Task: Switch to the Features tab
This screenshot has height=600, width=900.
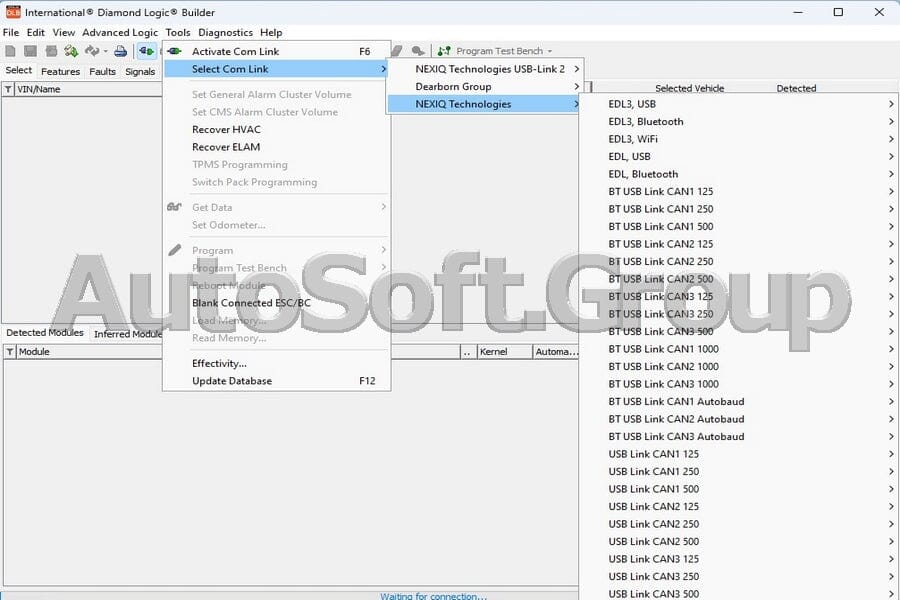Action: [60, 71]
